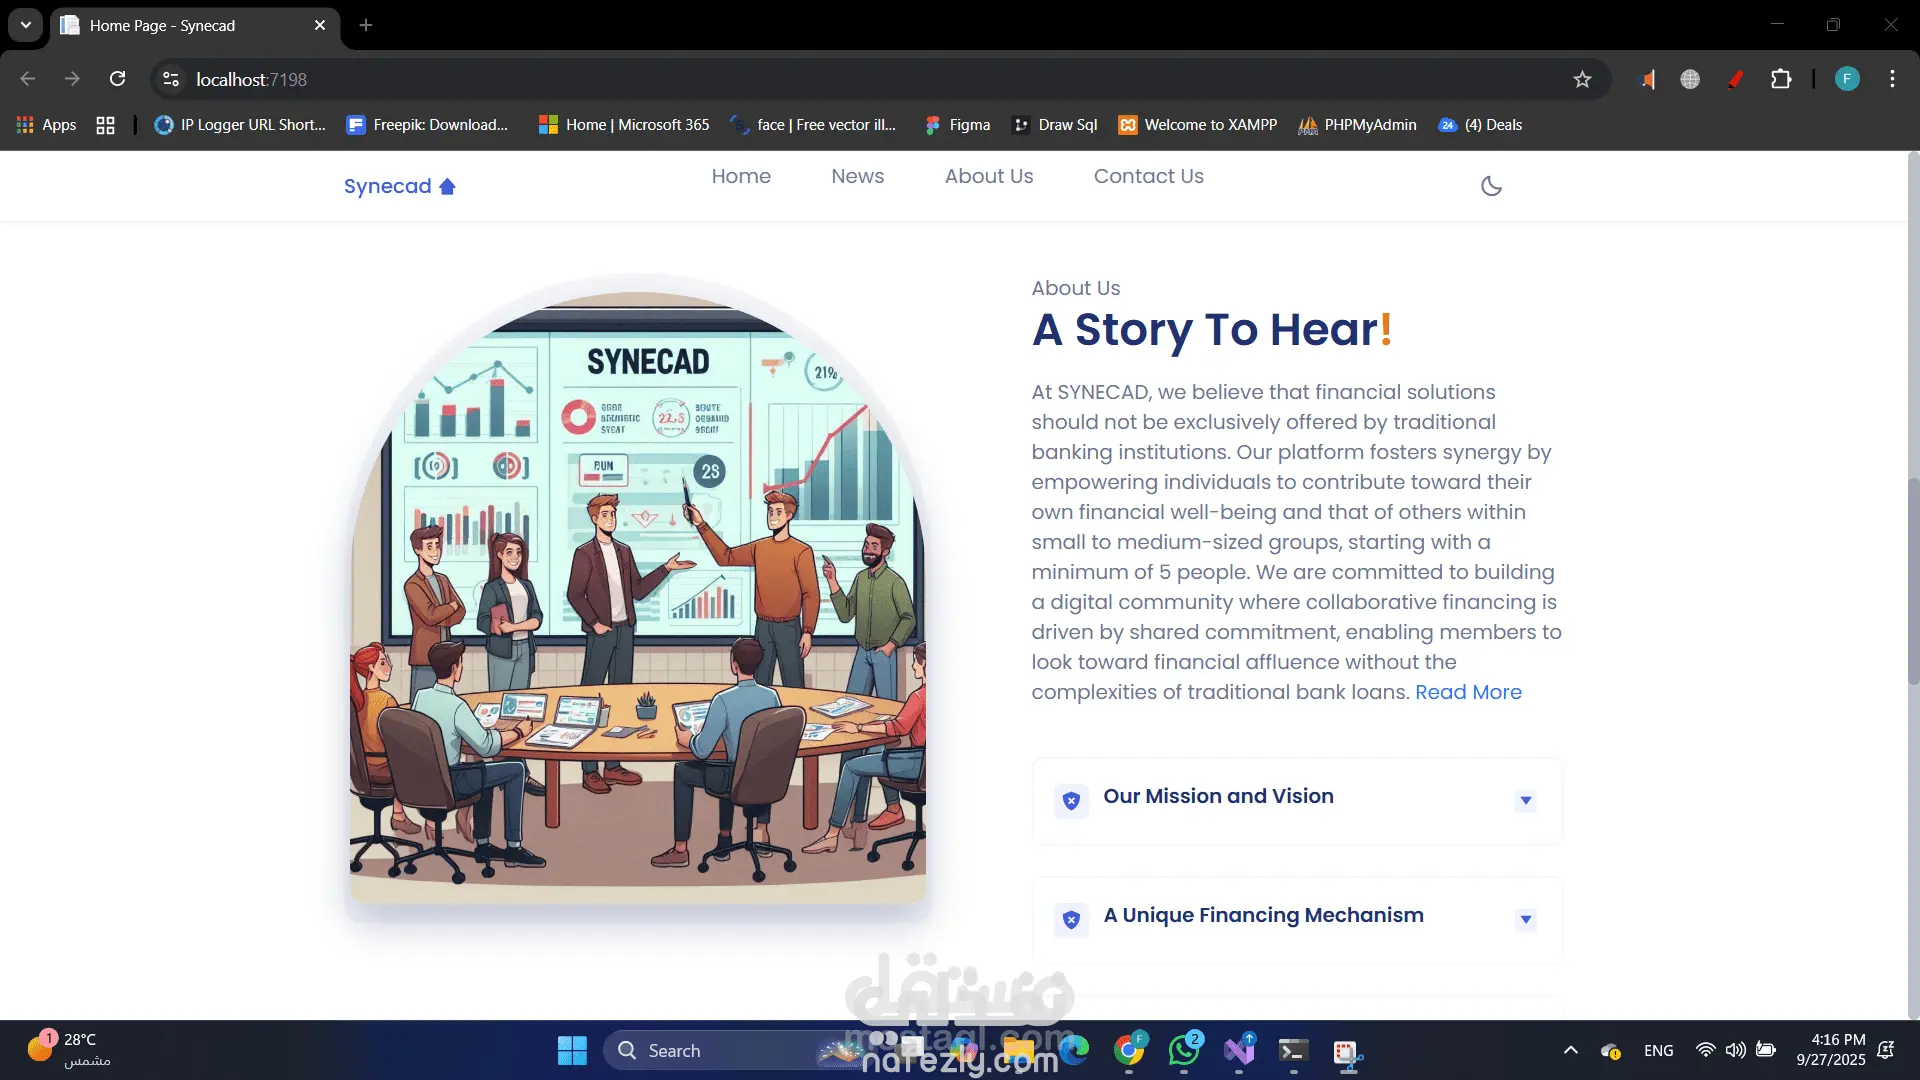
Task: Reload the page with the refresh icon
Action: [117, 79]
